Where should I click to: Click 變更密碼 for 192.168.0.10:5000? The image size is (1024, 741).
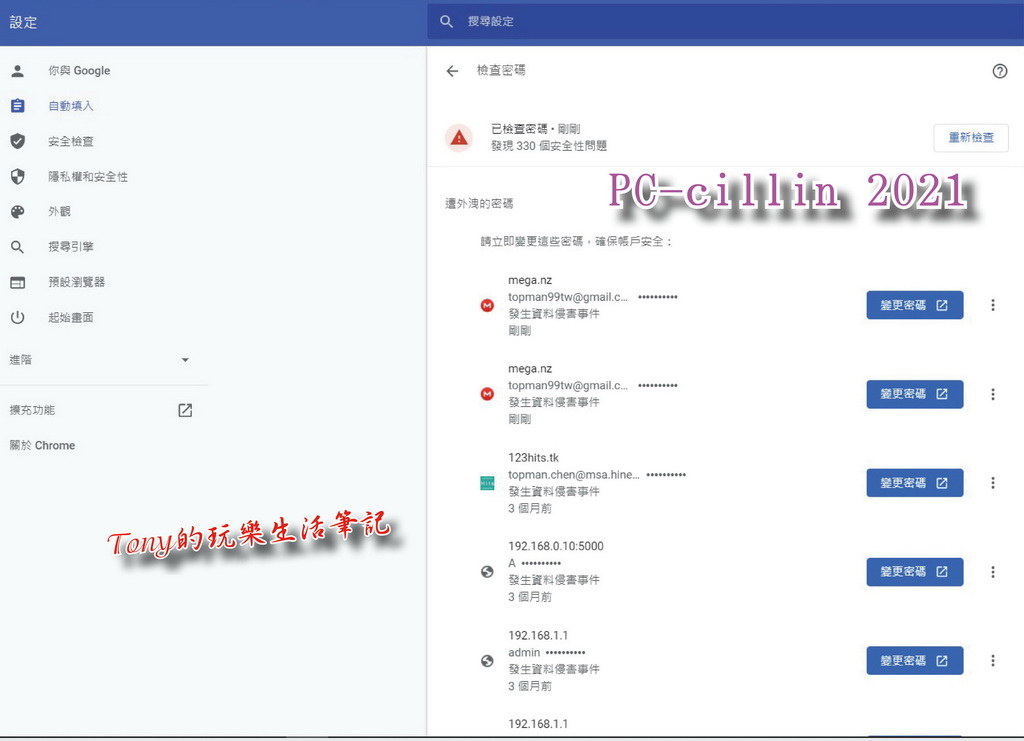click(x=914, y=572)
